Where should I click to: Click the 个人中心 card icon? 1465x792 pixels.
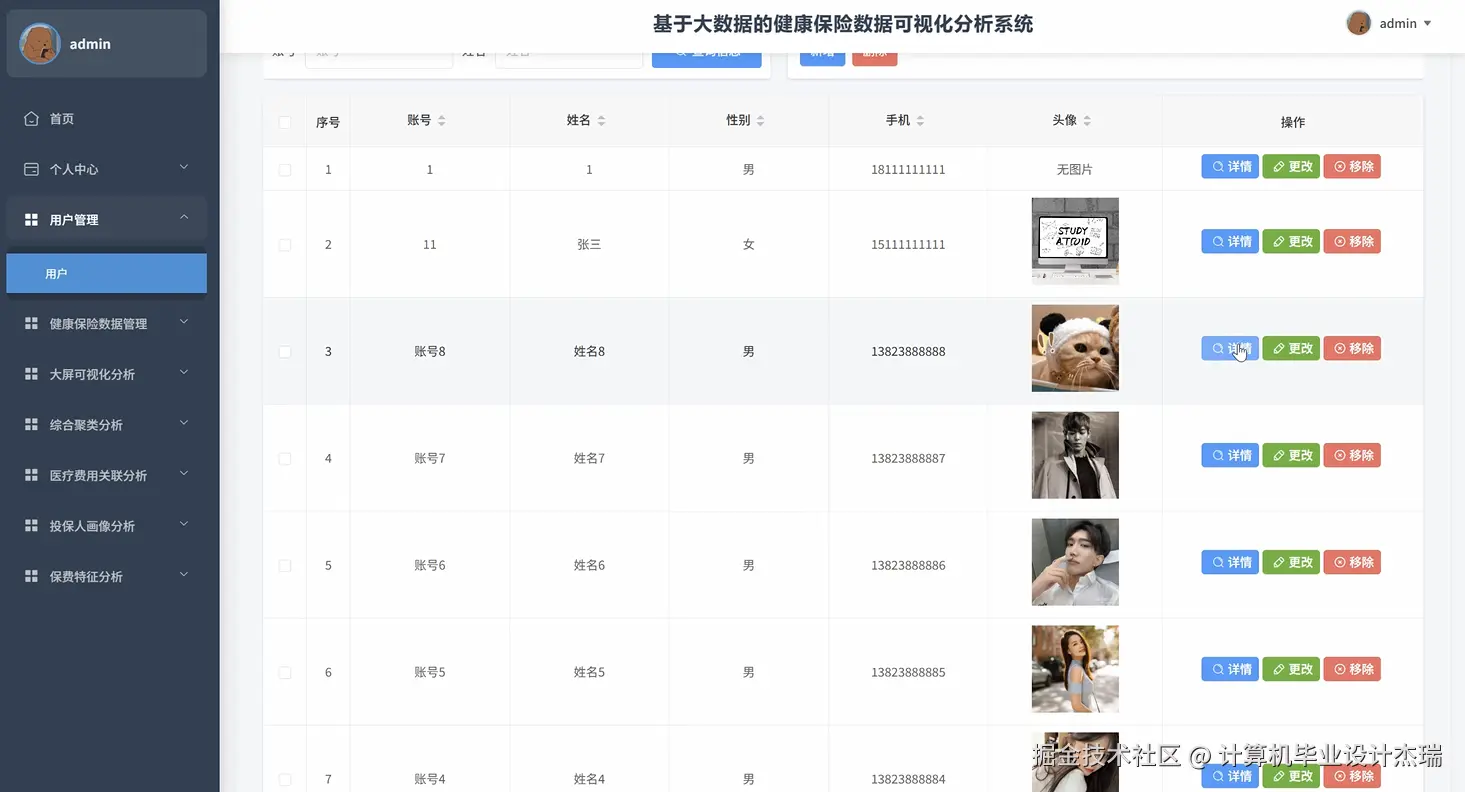(31, 169)
